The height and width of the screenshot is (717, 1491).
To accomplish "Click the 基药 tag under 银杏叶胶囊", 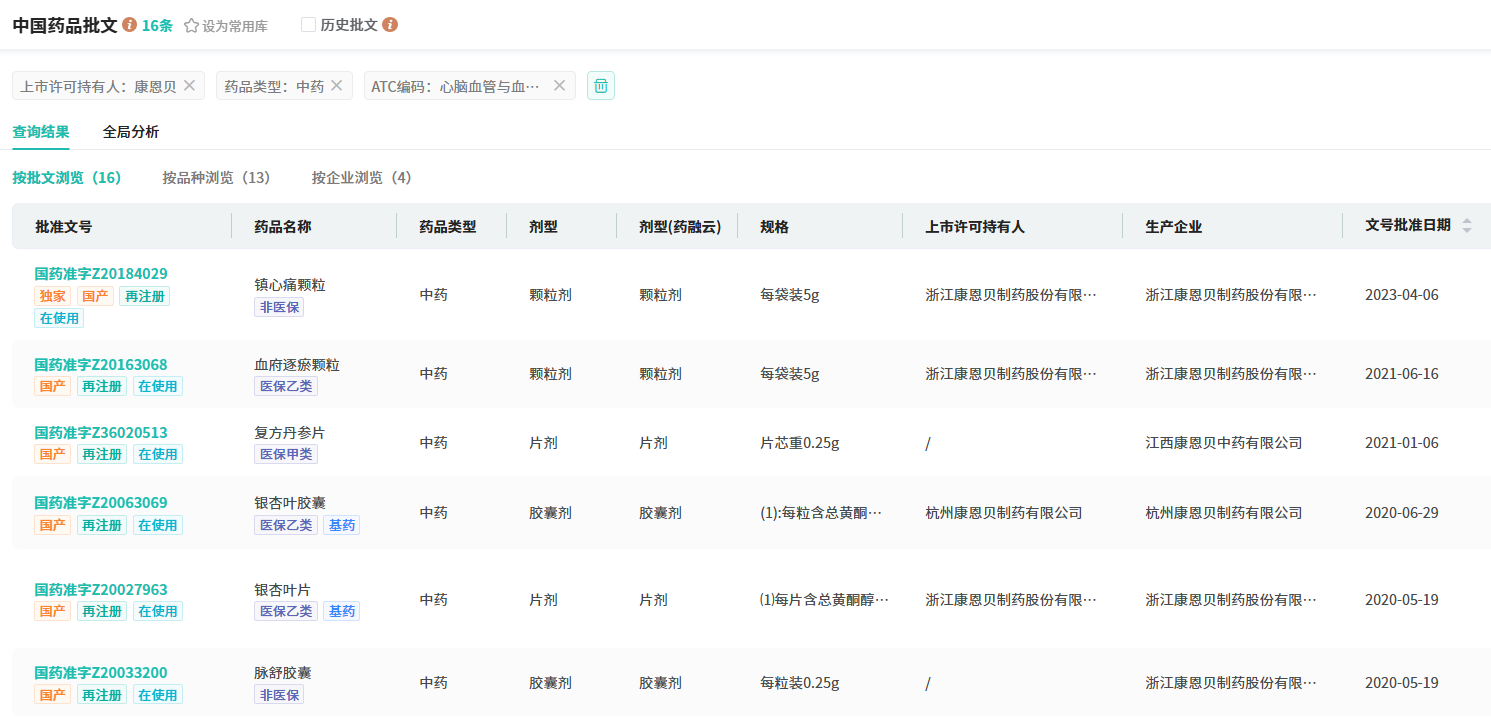I will click(x=341, y=525).
